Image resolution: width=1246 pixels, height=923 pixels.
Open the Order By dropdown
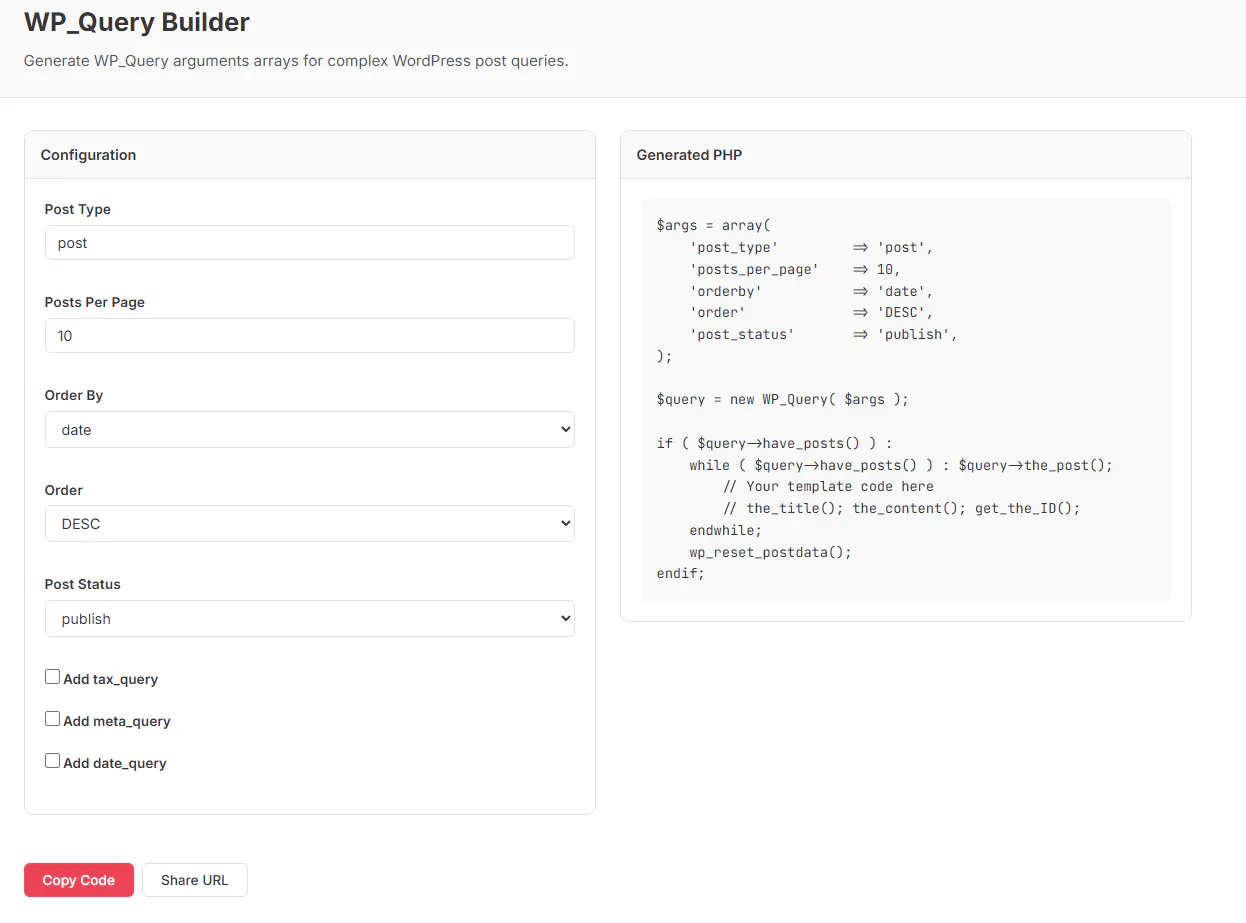click(310, 430)
